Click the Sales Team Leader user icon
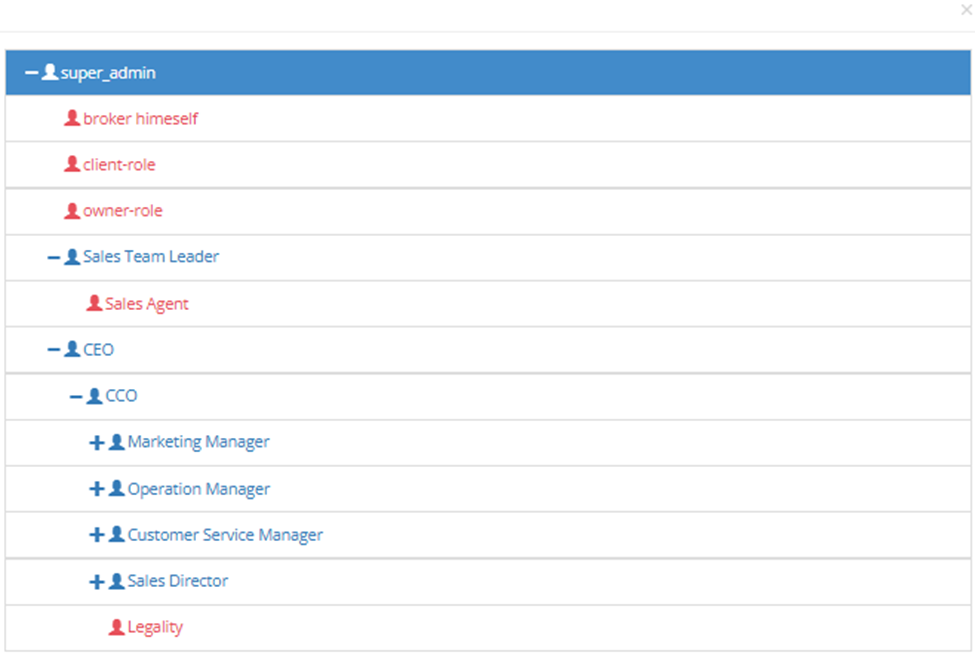Viewport: 975px width, 665px height. pos(72,256)
